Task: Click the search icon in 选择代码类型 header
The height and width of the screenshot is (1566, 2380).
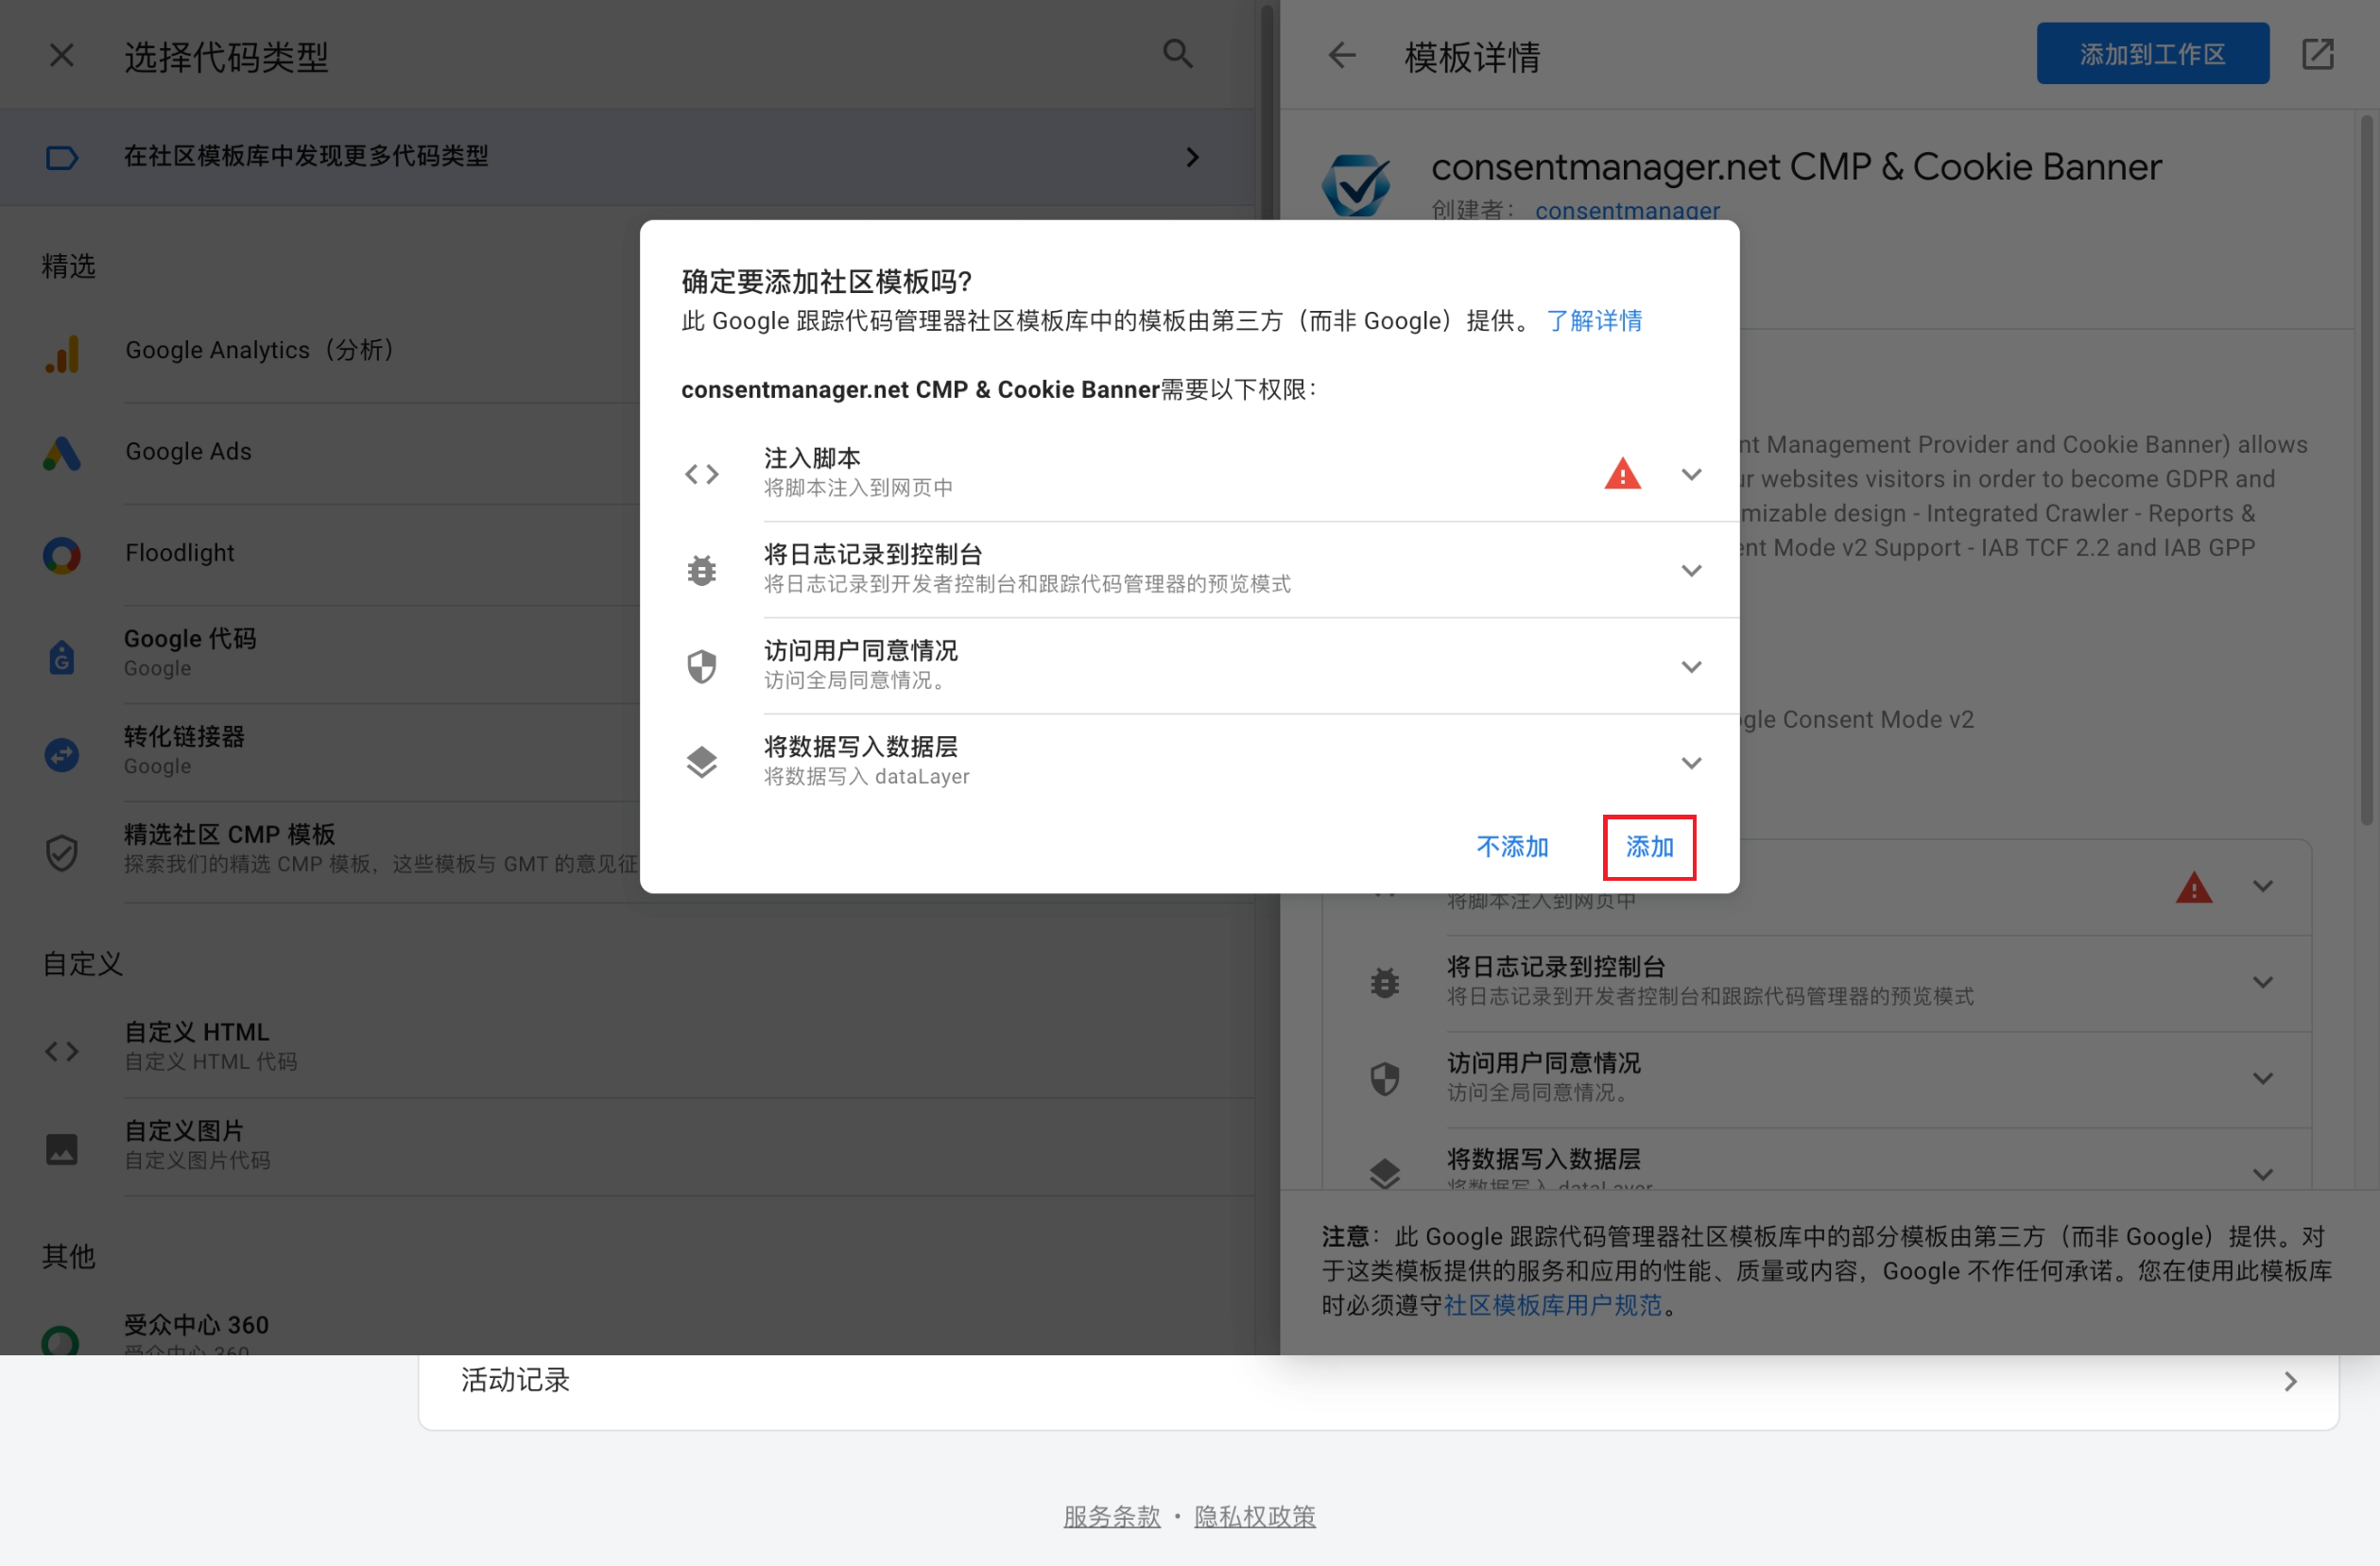Action: [x=1177, y=54]
